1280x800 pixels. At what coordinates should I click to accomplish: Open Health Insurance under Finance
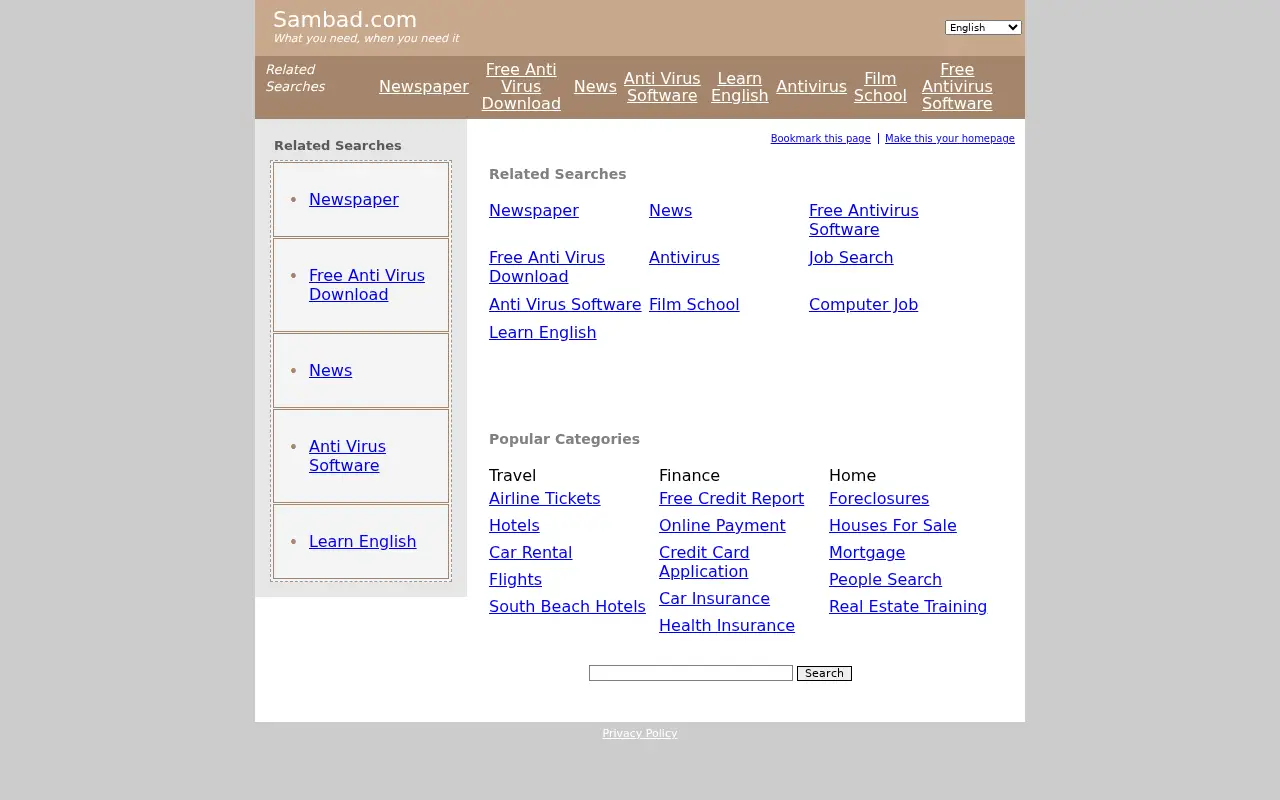click(727, 625)
